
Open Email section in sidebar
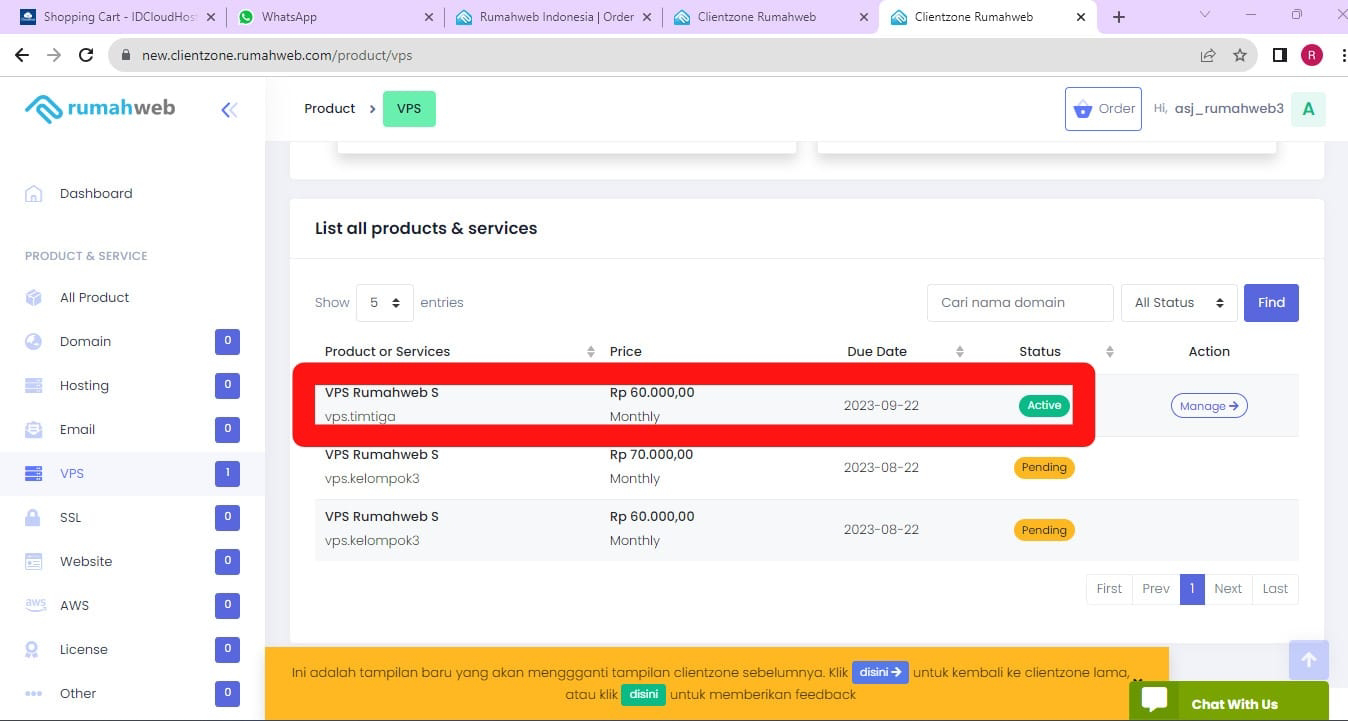(77, 430)
